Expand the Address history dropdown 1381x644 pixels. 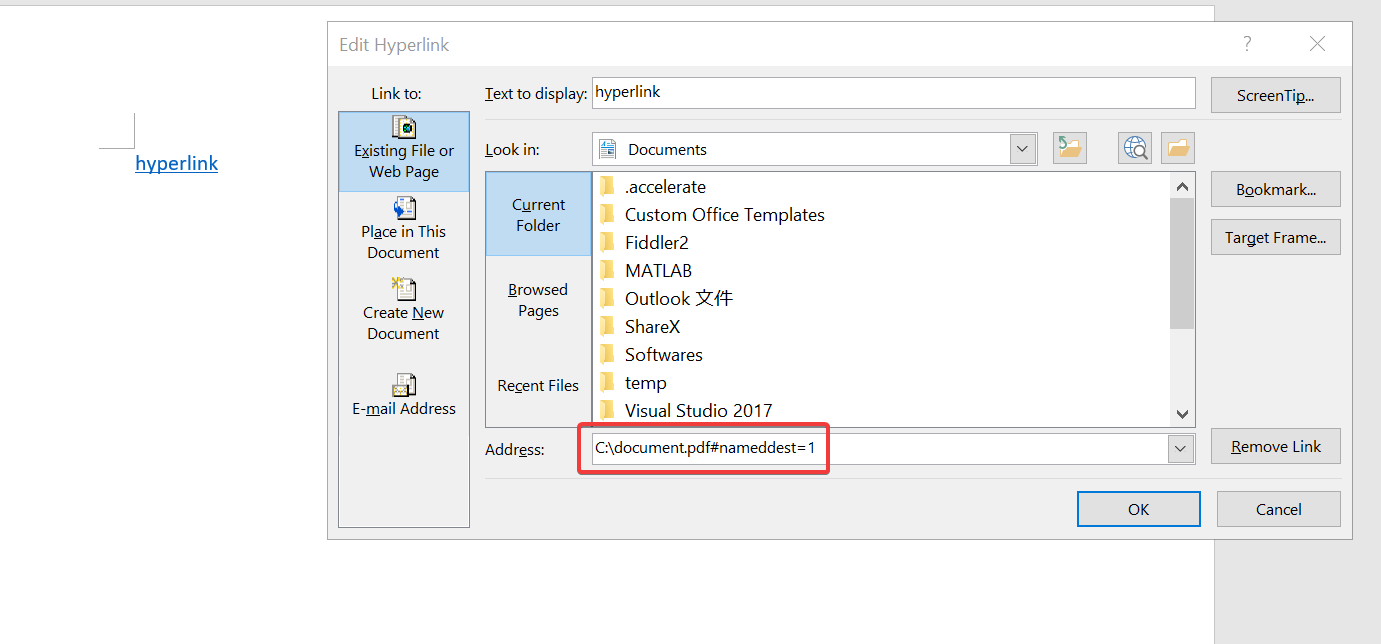pos(1181,449)
